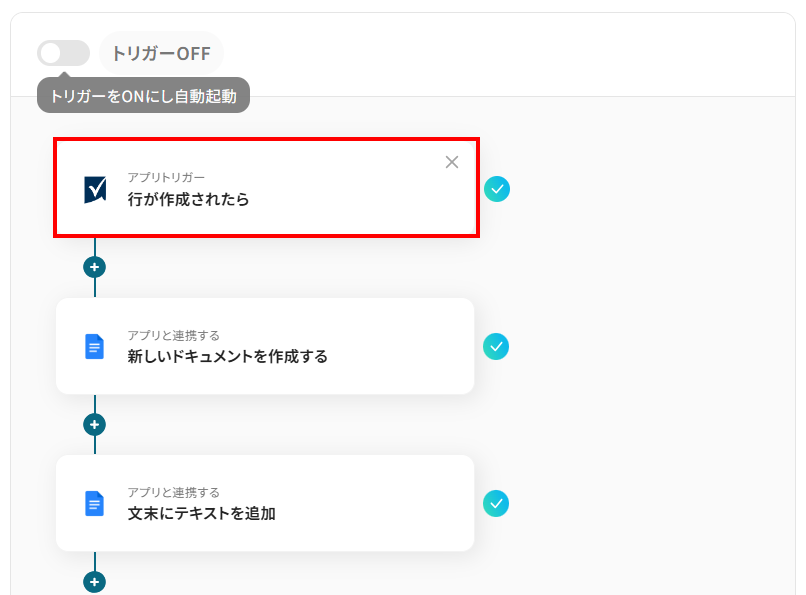Select the 新しいドキュメントを作成する title text
Screen dimensions: 806x595
(x=227, y=356)
